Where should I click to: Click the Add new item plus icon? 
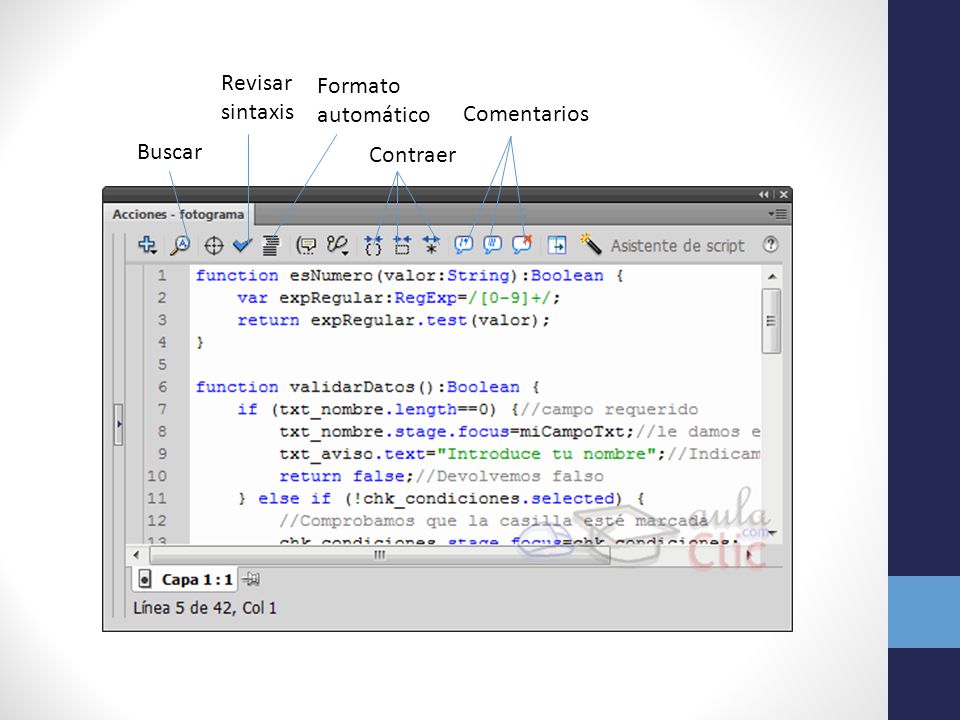point(147,245)
